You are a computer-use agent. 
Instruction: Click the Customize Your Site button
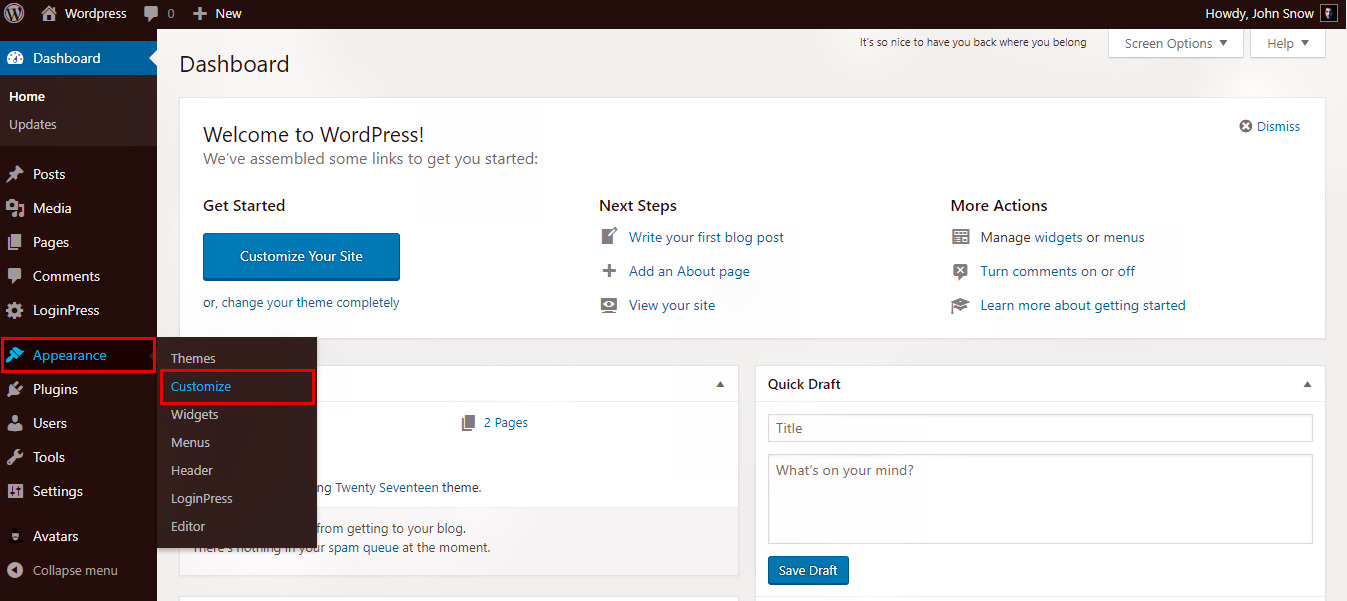pos(301,256)
